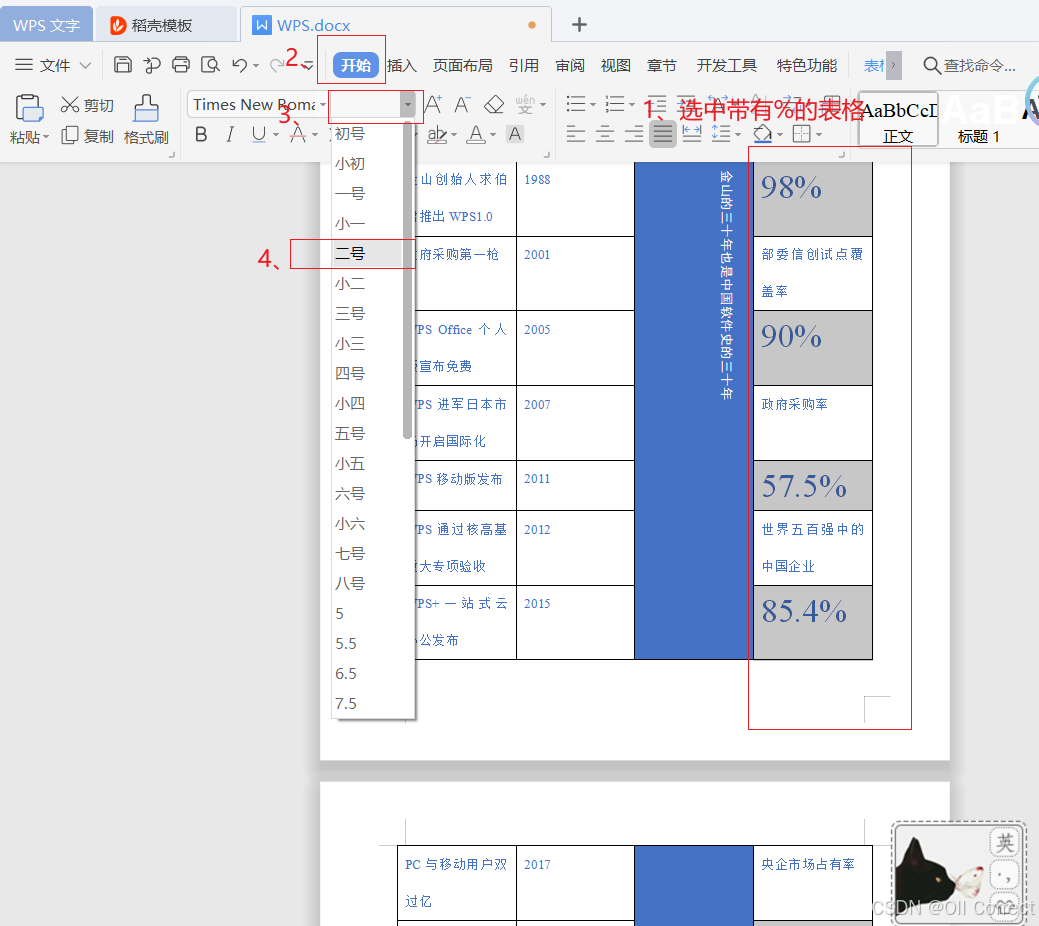Click the 98% table cell
Image resolution: width=1039 pixels, height=926 pixels.
[x=812, y=199]
